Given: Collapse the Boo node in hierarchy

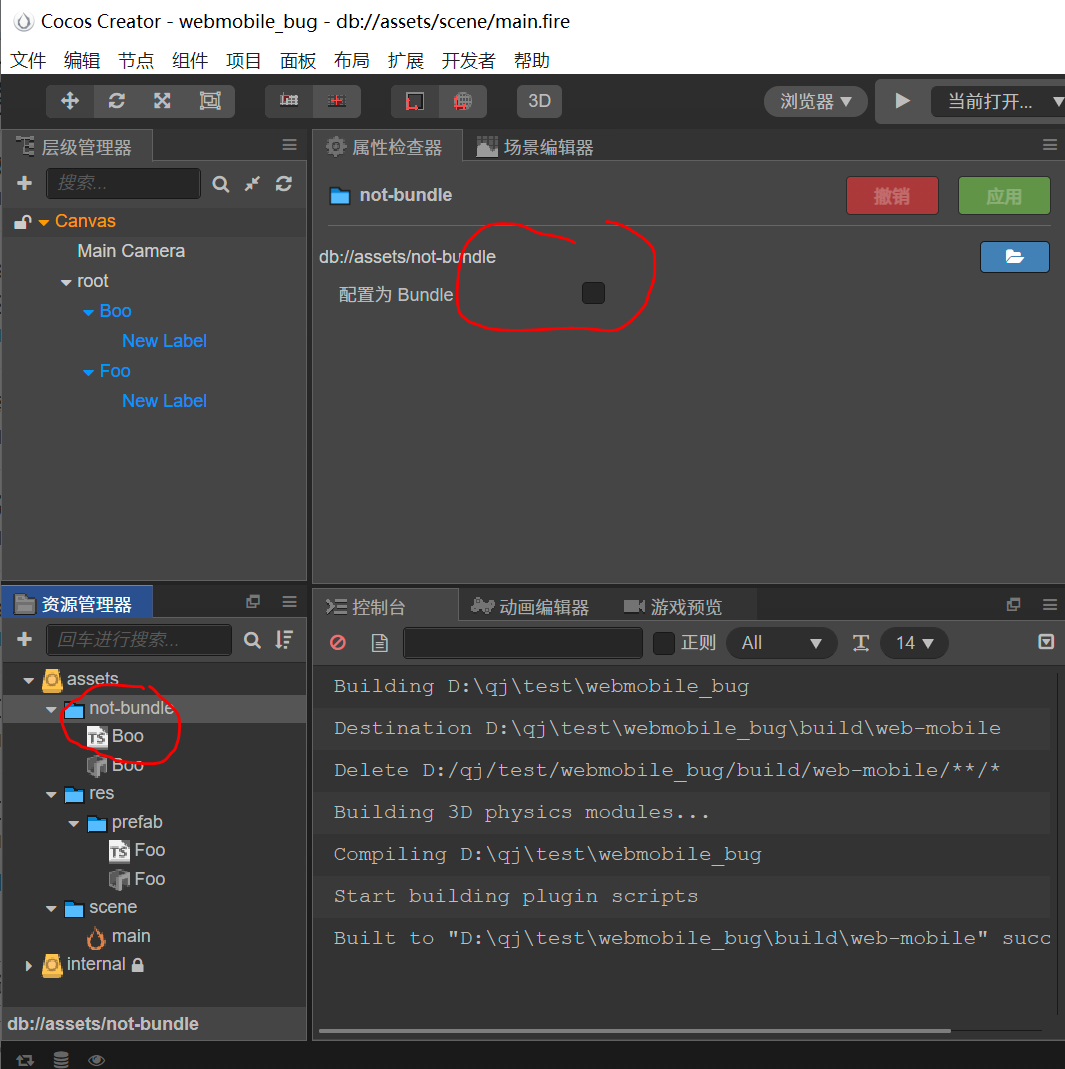Looking at the screenshot, I should pyautogui.click(x=88, y=312).
